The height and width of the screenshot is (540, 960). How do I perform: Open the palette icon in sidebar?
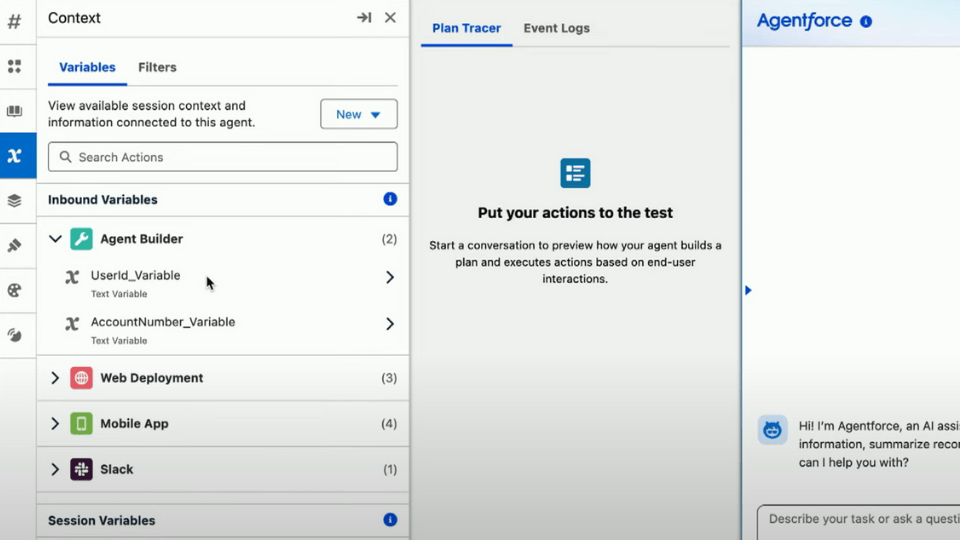14,290
